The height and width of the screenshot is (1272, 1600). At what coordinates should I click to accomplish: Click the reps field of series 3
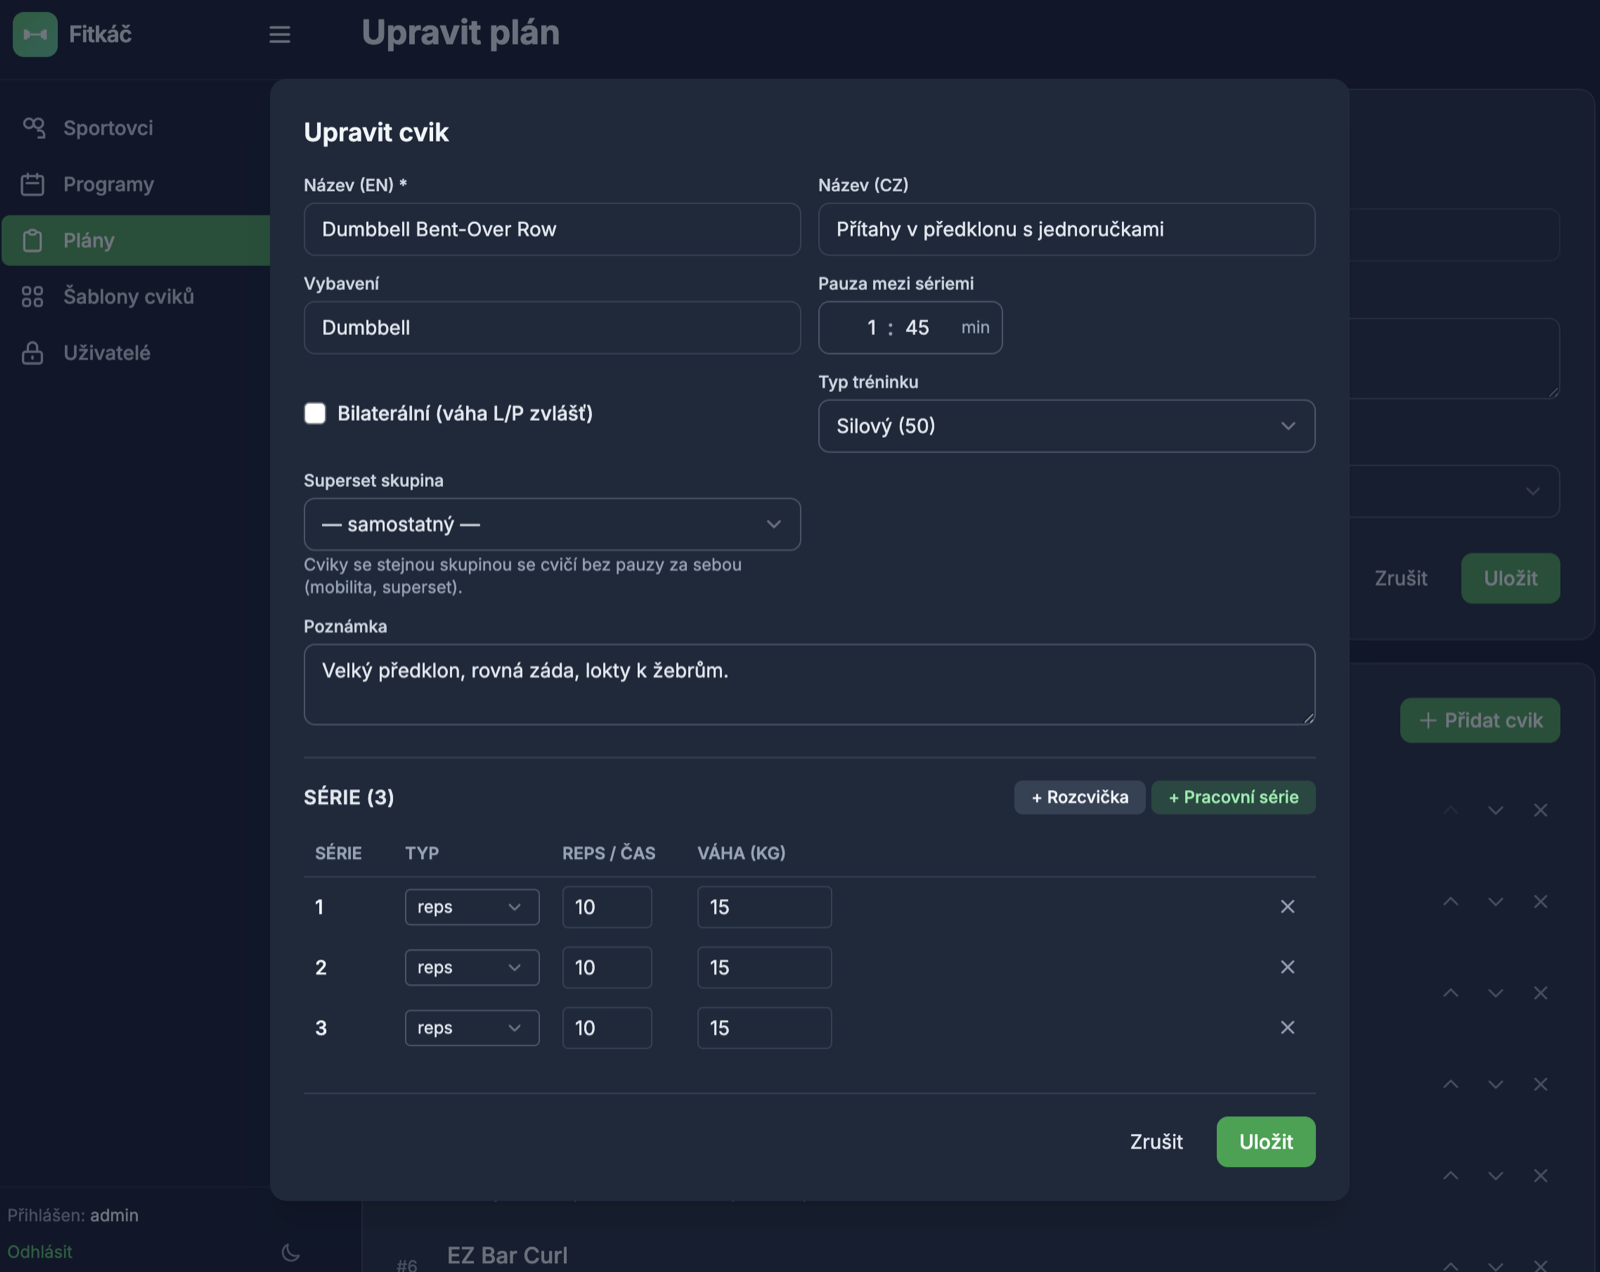(x=607, y=1028)
